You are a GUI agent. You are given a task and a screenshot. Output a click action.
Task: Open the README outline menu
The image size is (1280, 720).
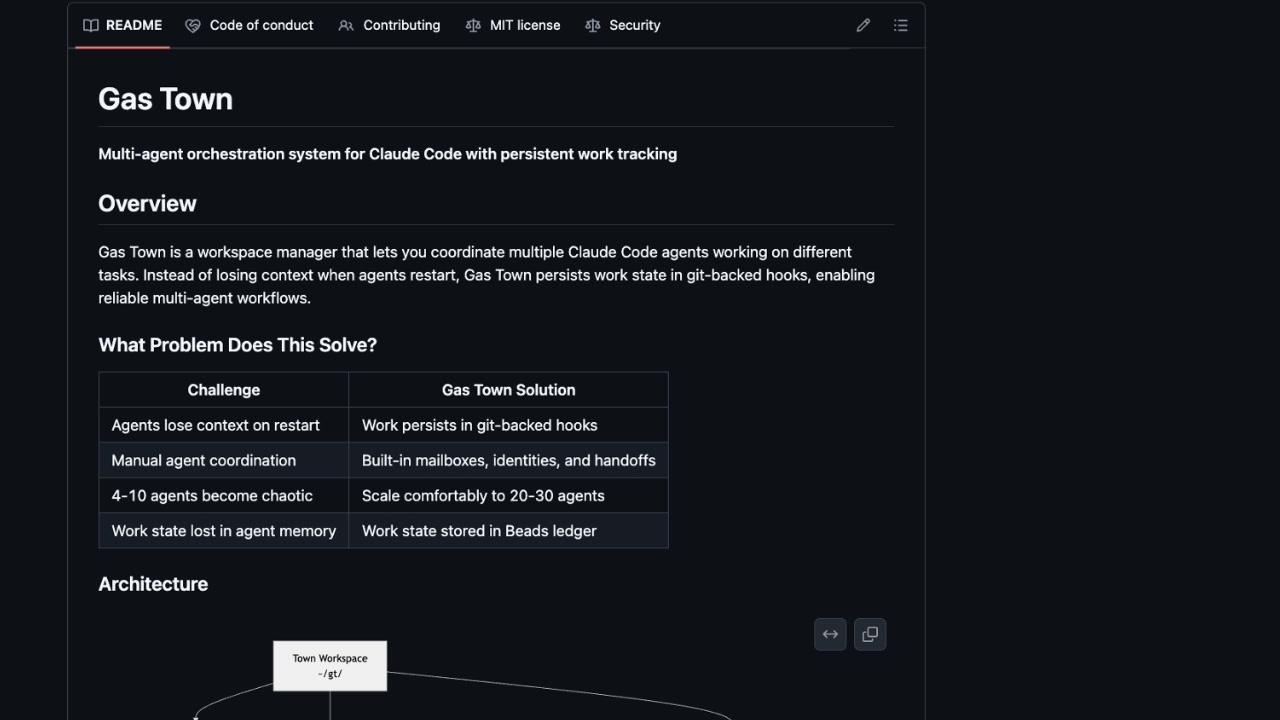[x=900, y=25]
